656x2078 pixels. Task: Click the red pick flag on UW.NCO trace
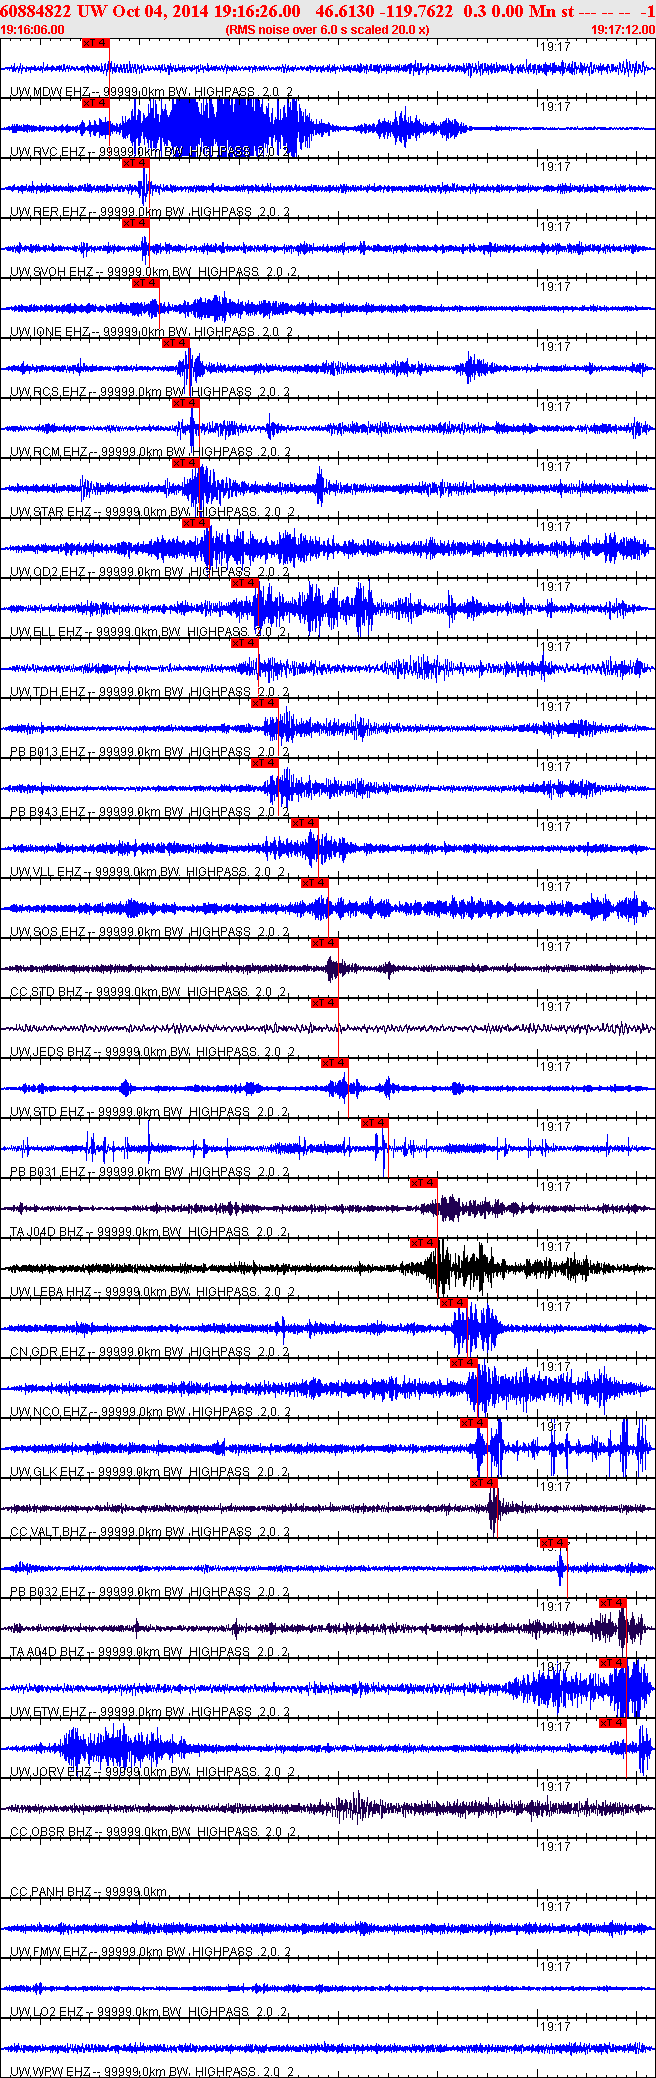(464, 1363)
